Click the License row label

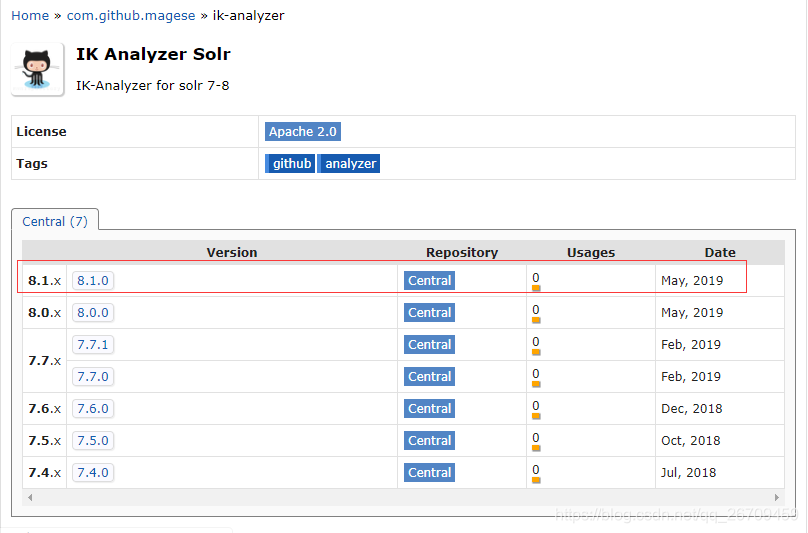41,131
